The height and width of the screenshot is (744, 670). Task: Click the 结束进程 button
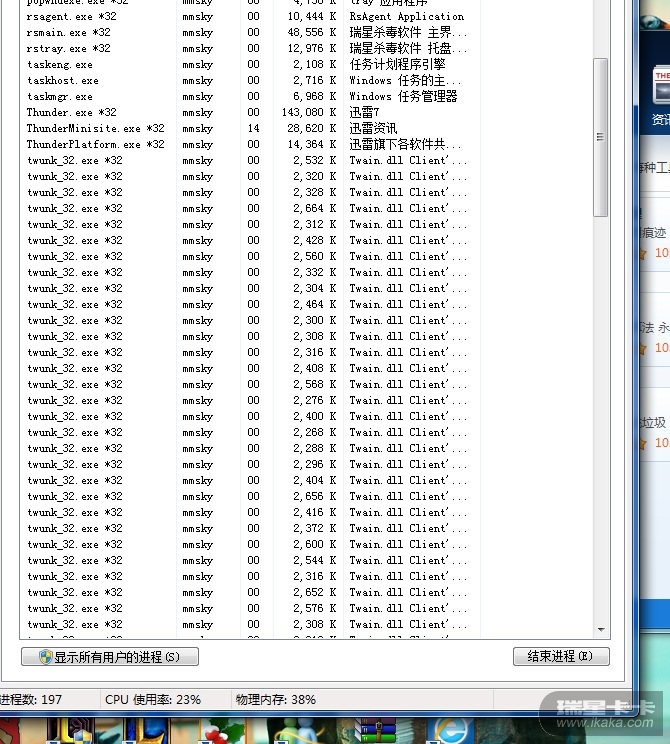click(x=561, y=656)
